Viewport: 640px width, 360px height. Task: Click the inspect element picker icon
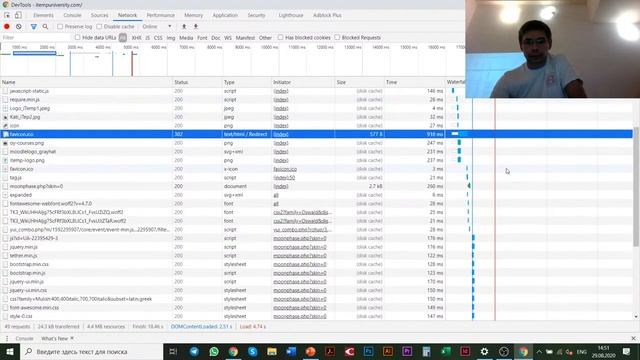(7, 15)
